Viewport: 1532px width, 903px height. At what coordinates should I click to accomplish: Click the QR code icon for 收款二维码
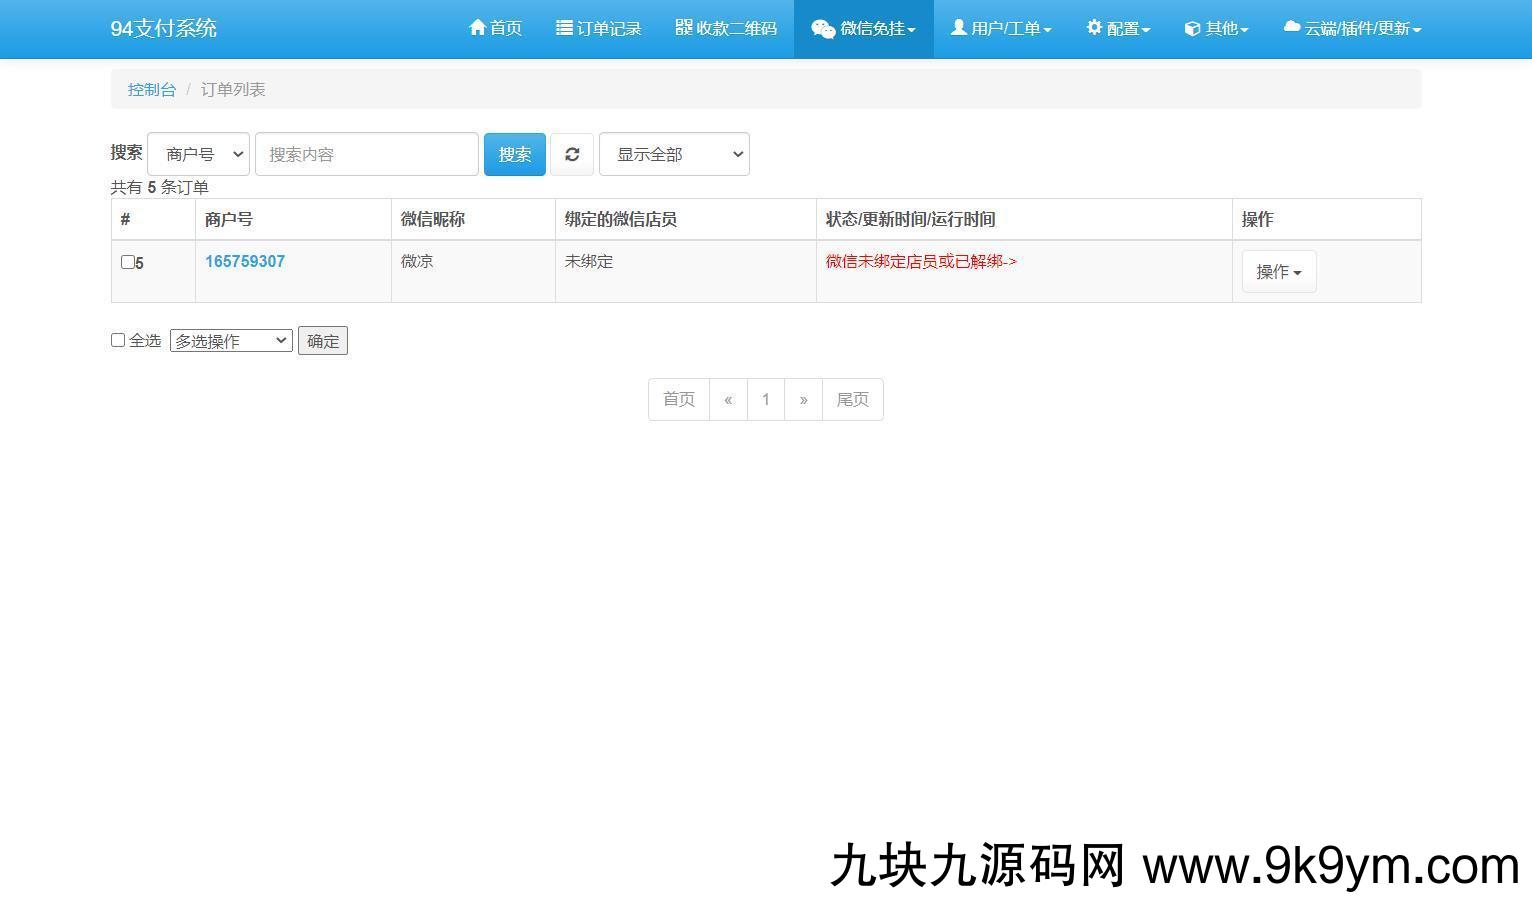click(684, 27)
